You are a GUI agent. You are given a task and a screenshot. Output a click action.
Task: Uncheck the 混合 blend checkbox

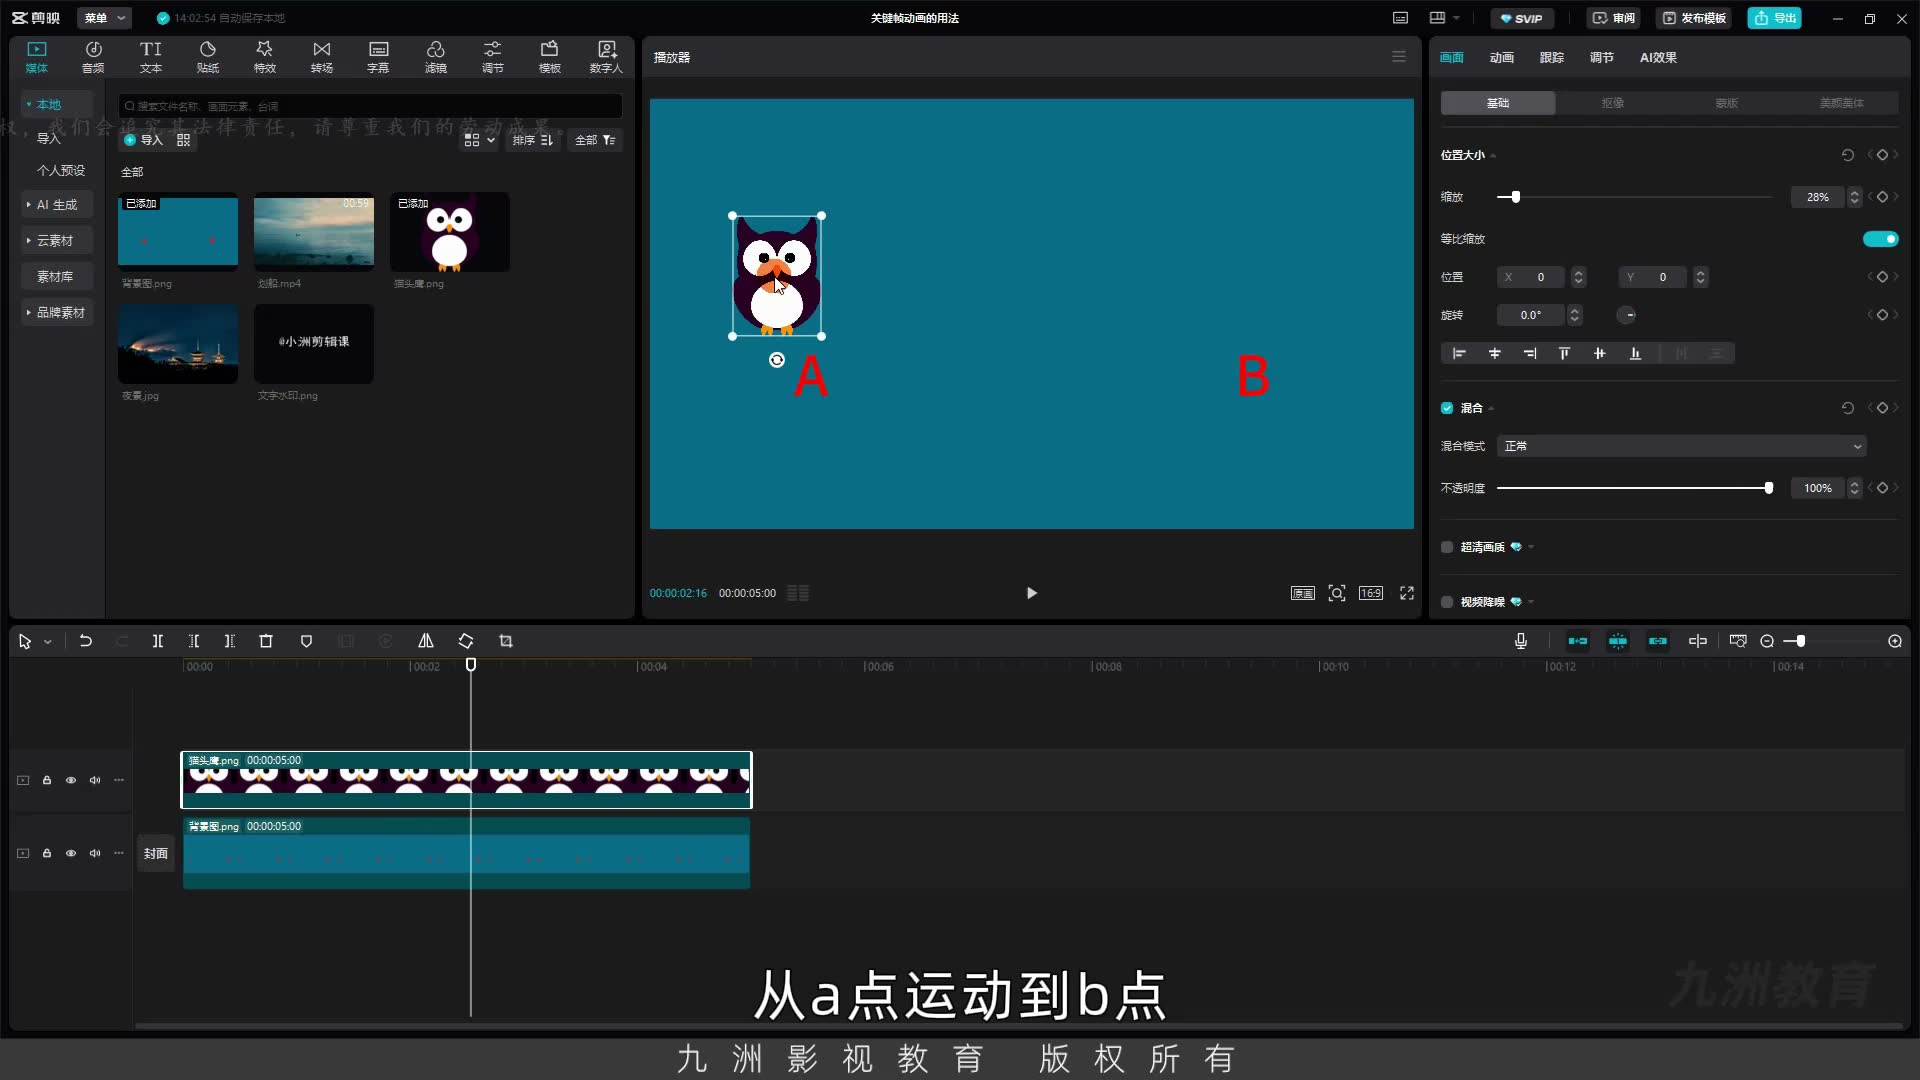(1447, 408)
